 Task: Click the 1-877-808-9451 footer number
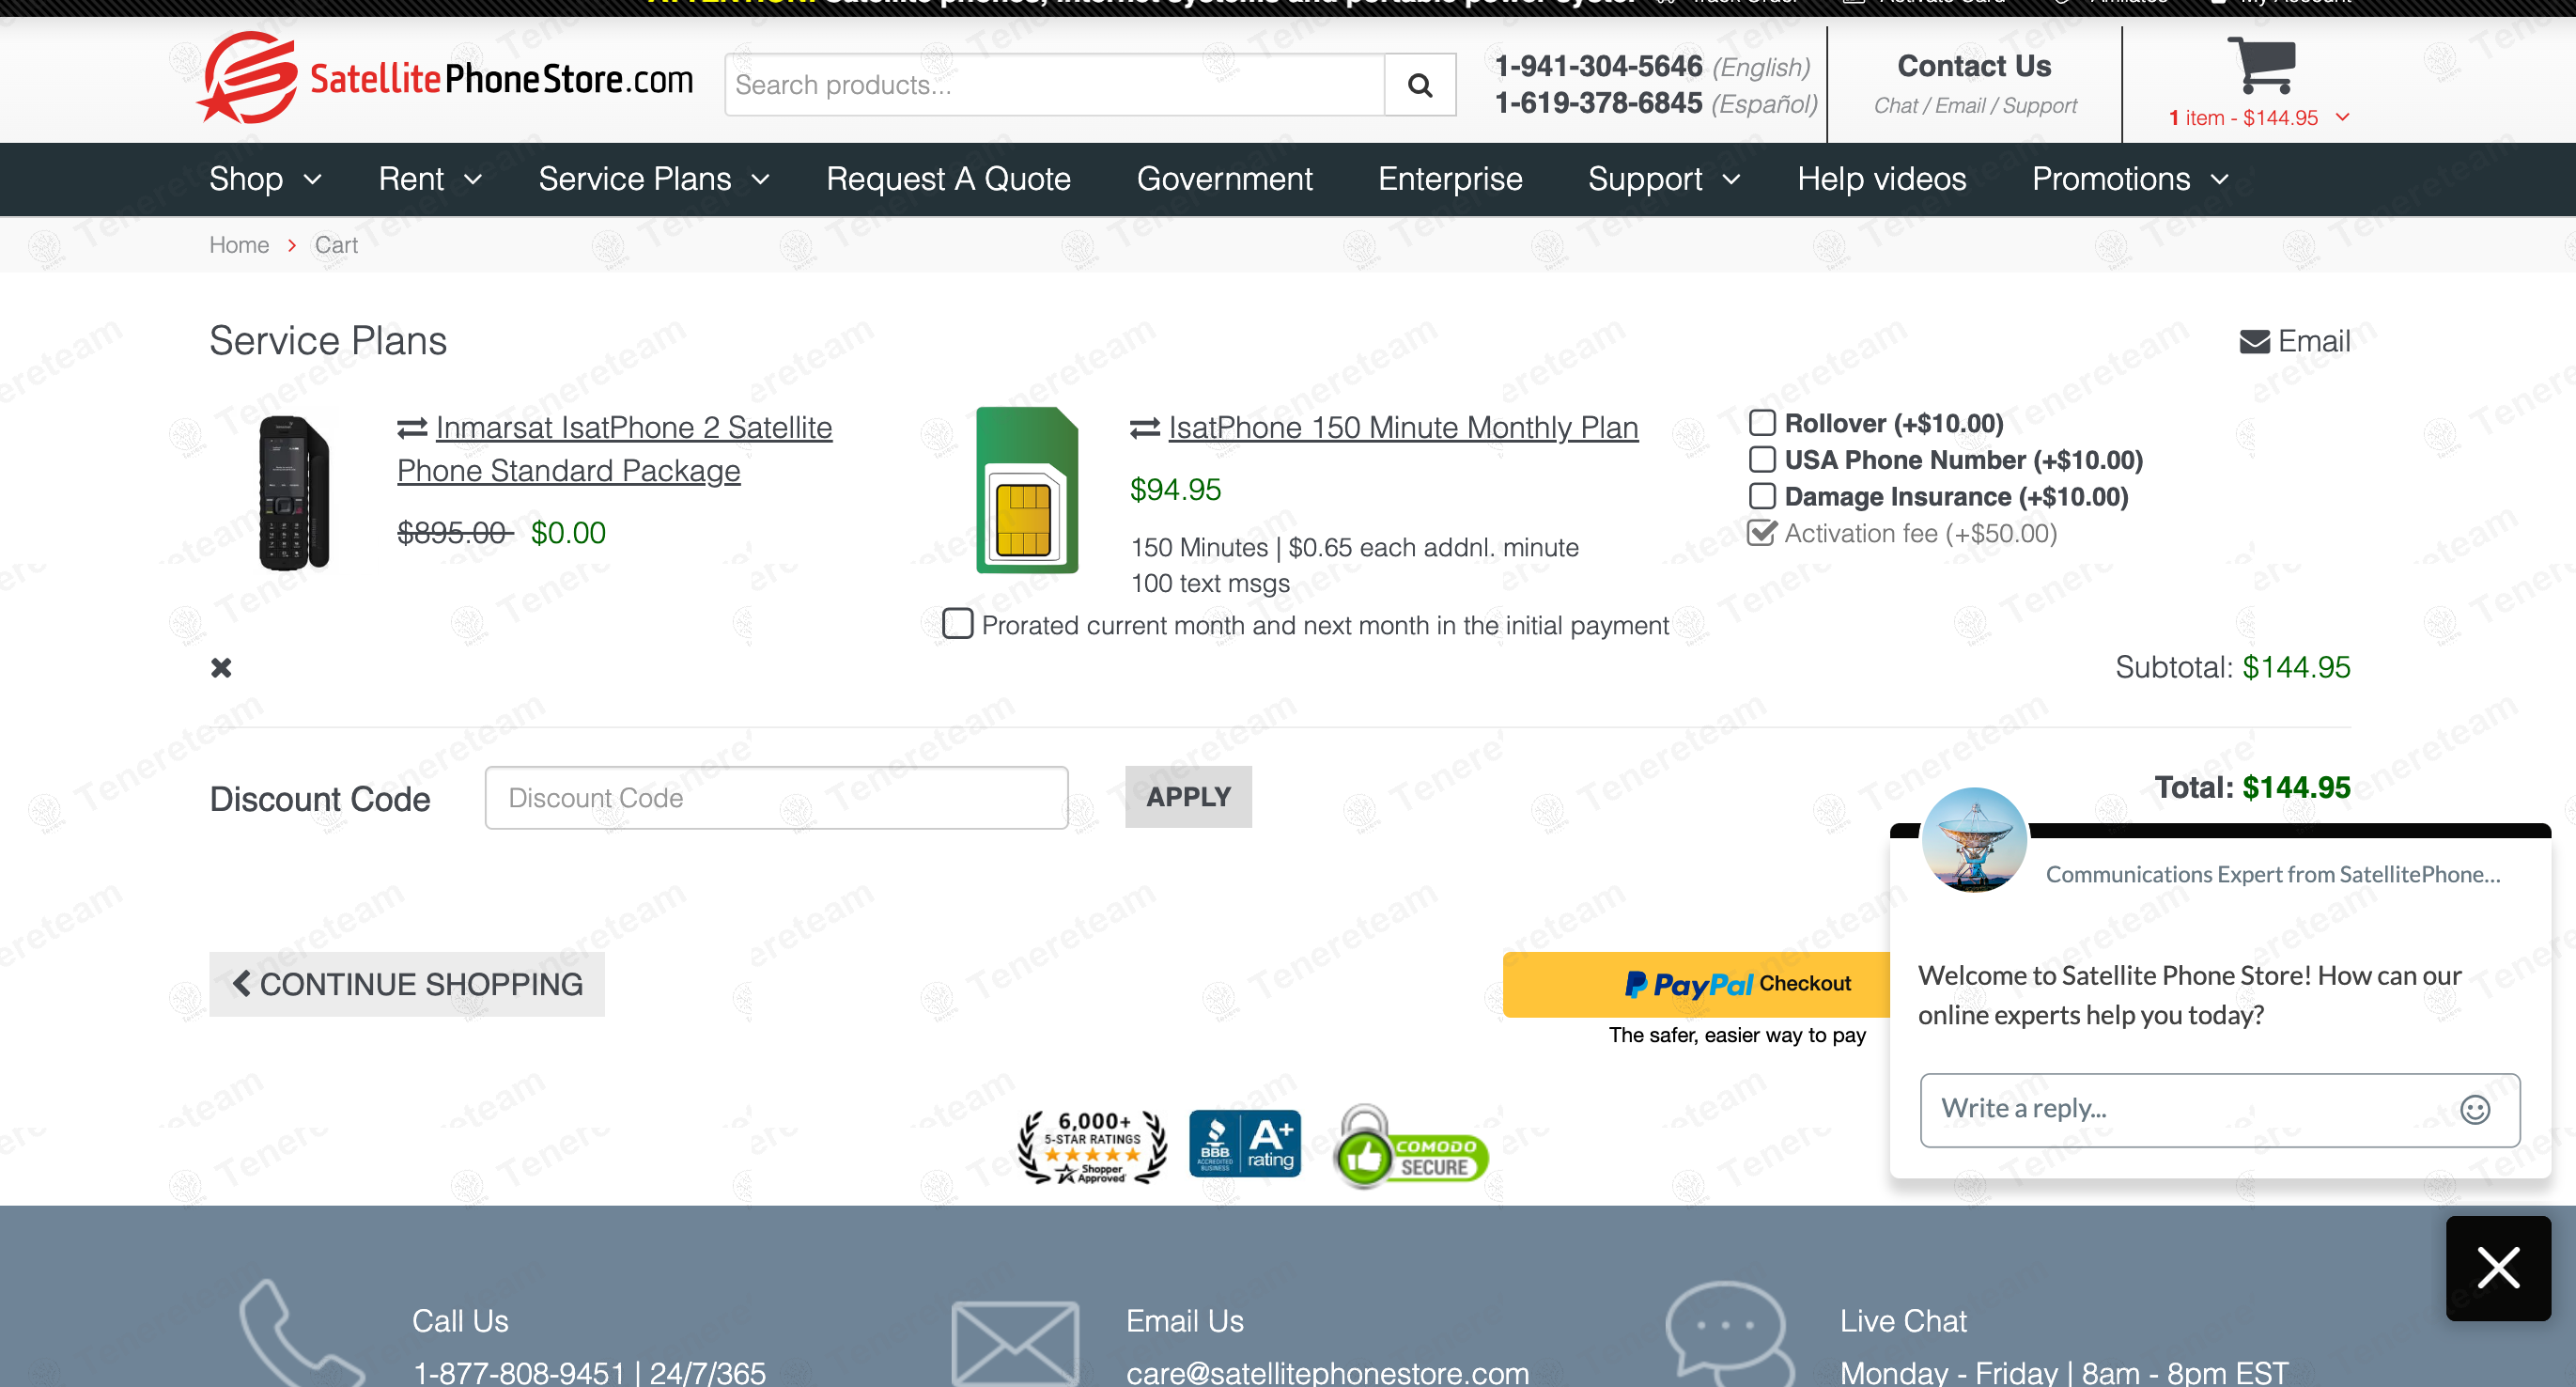coord(518,1372)
